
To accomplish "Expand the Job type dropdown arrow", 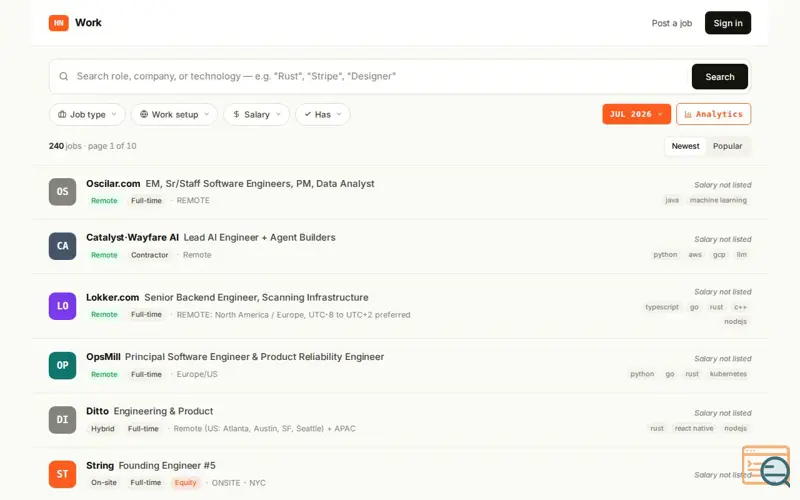I will pos(114,114).
